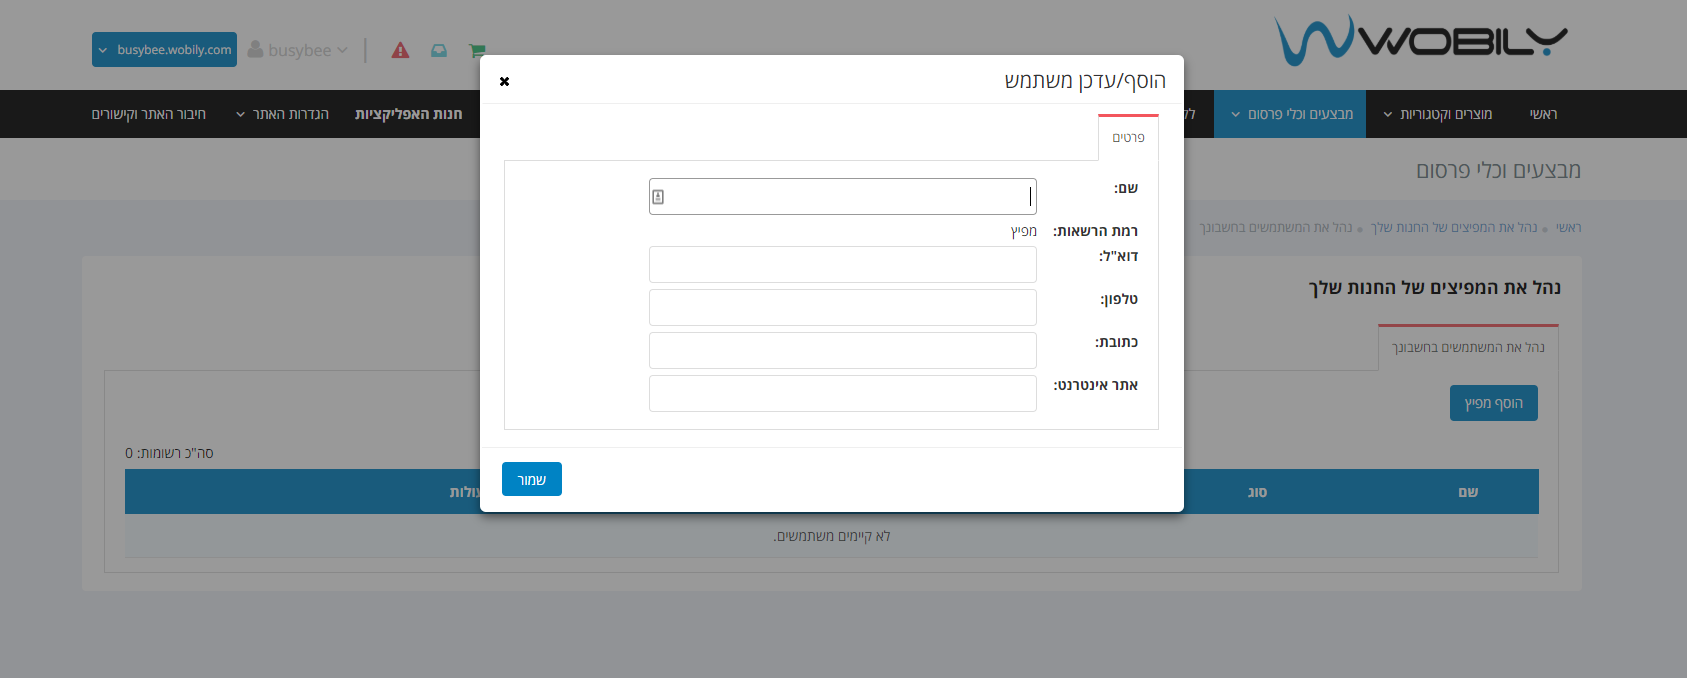The width and height of the screenshot is (1687, 678).
Task: Focus the דוא"ל email field
Action: (842, 264)
